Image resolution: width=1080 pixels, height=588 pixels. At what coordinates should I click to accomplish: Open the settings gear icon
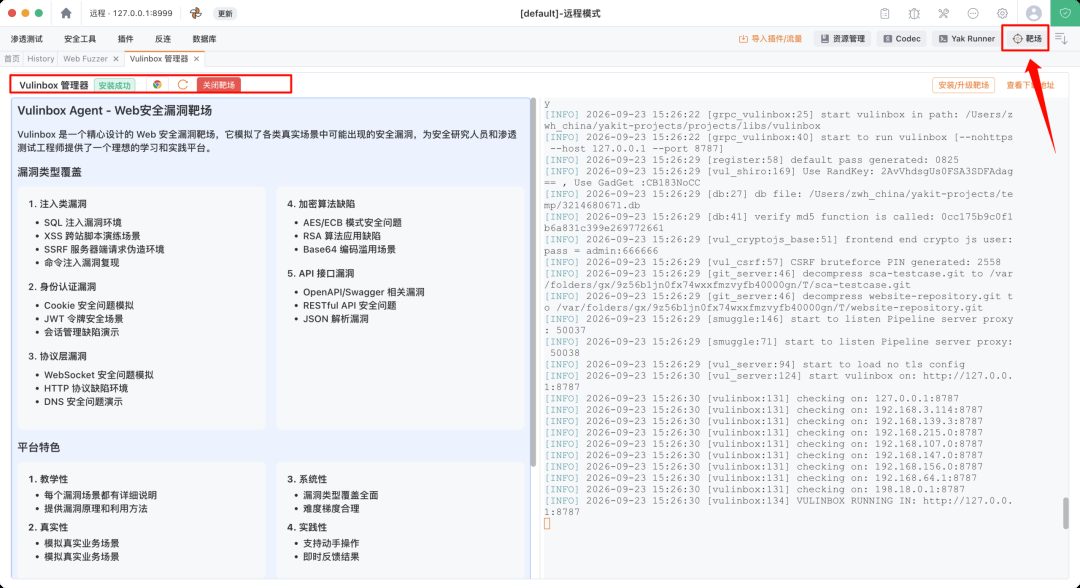click(1002, 13)
